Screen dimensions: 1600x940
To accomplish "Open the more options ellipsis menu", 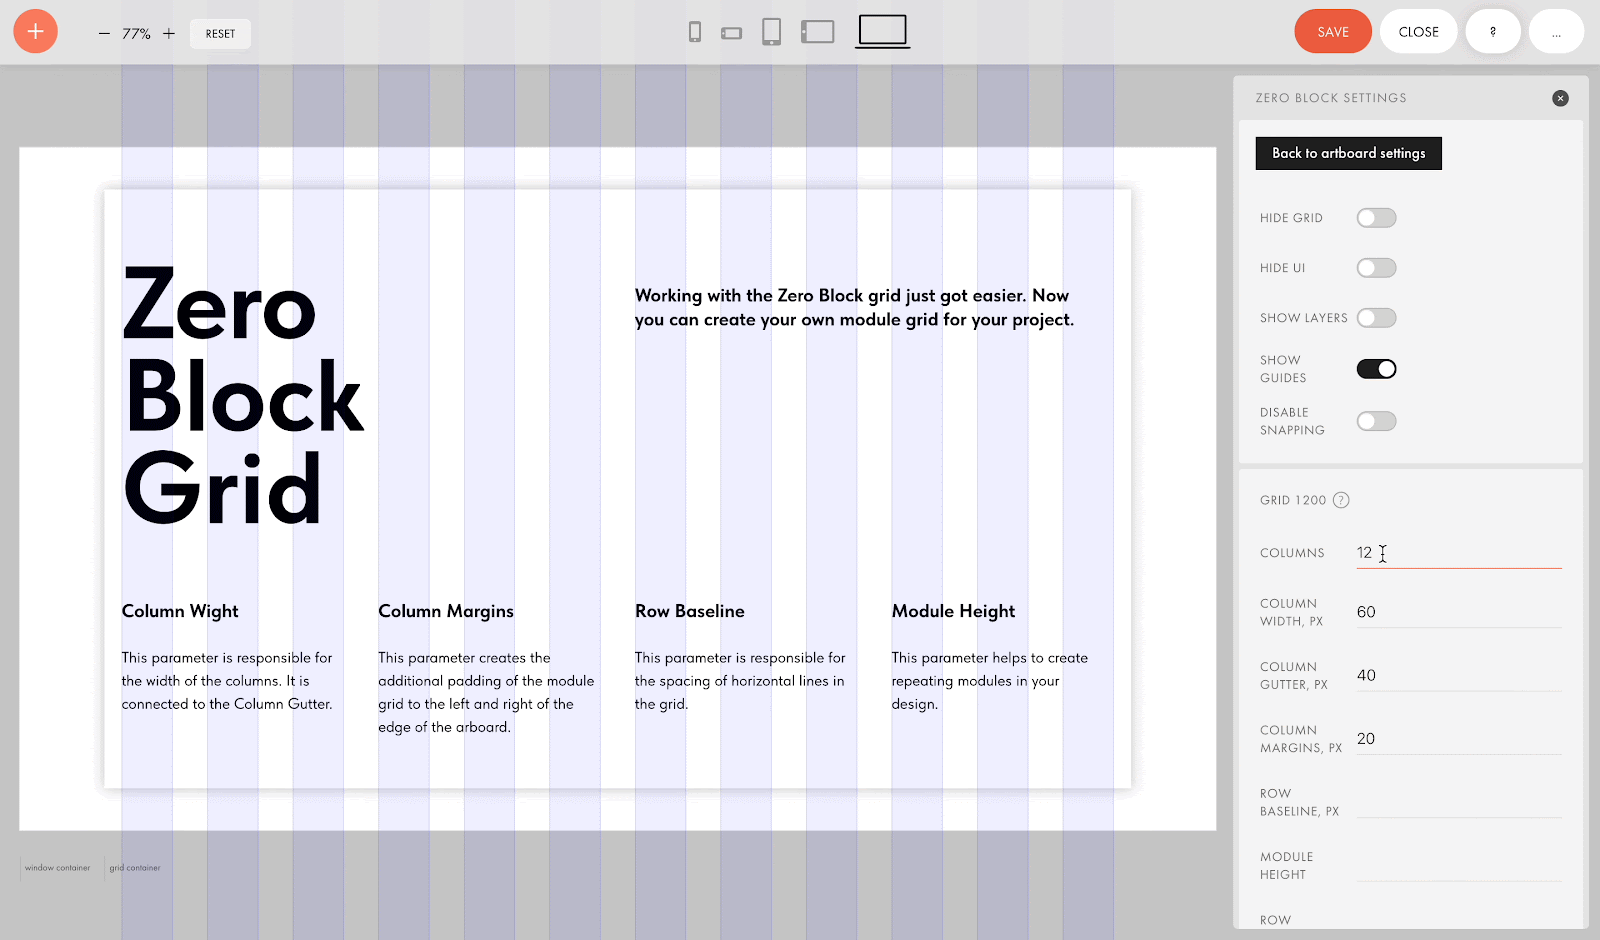I will (1556, 32).
